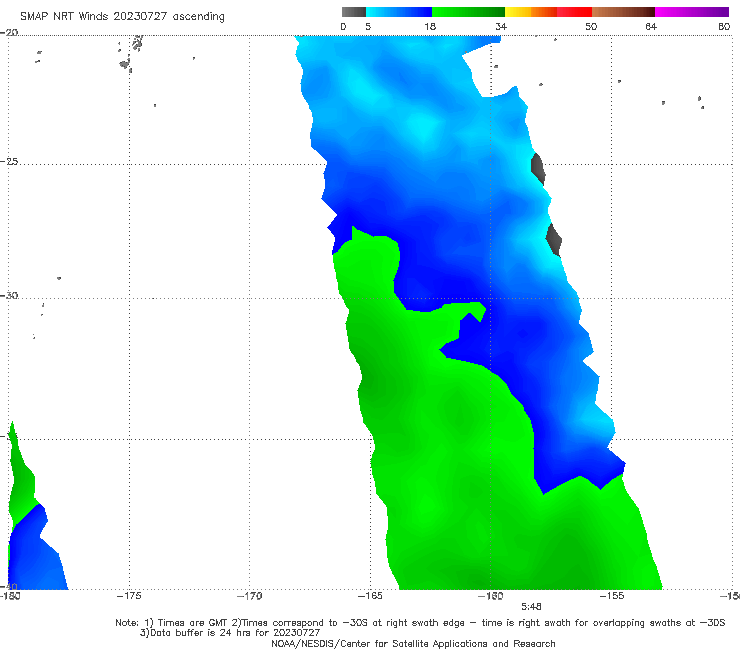
Task: Click the '-165' longitude axis label
Action: tap(370, 596)
